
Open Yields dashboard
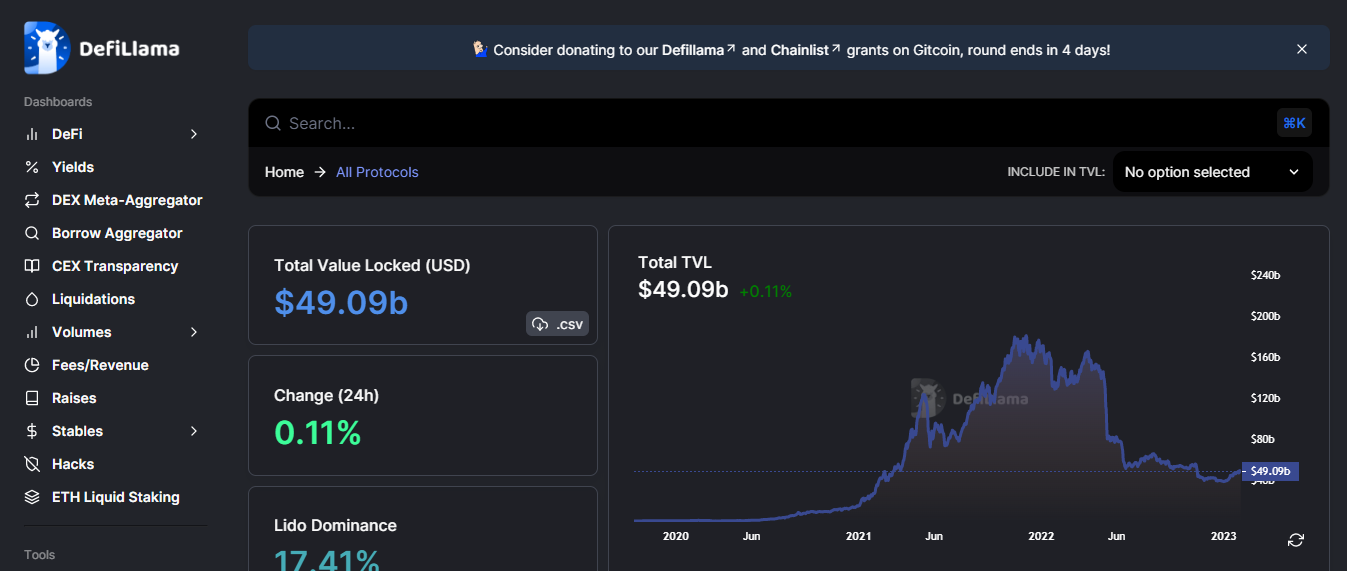73,167
